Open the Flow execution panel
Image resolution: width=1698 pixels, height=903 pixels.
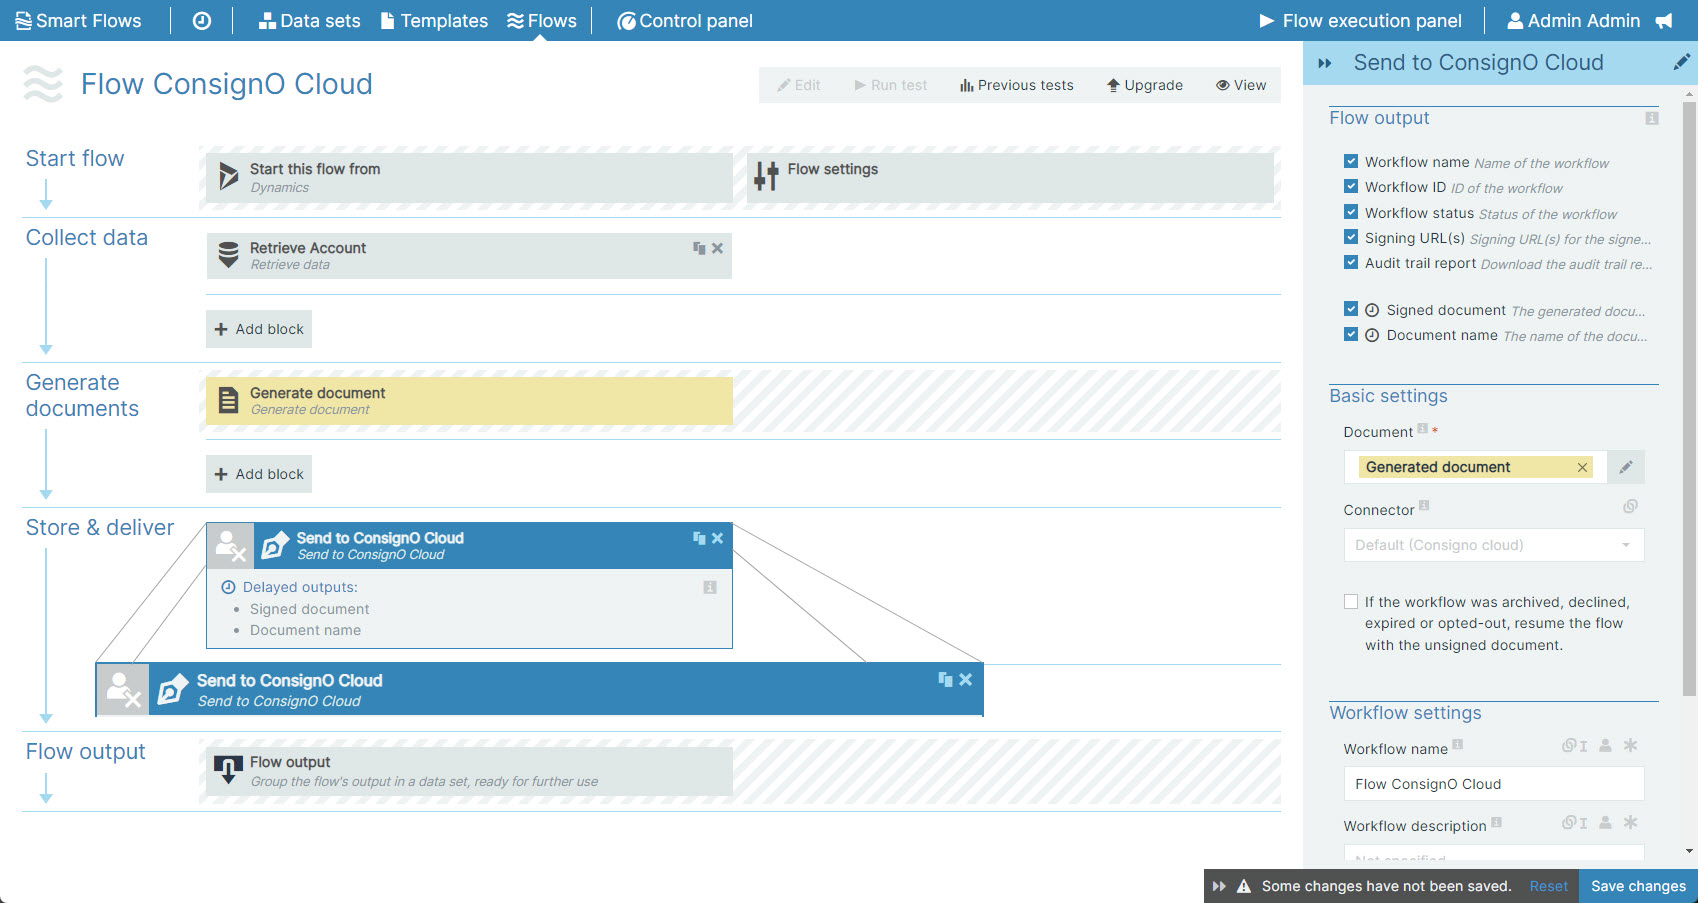(1360, 21)
